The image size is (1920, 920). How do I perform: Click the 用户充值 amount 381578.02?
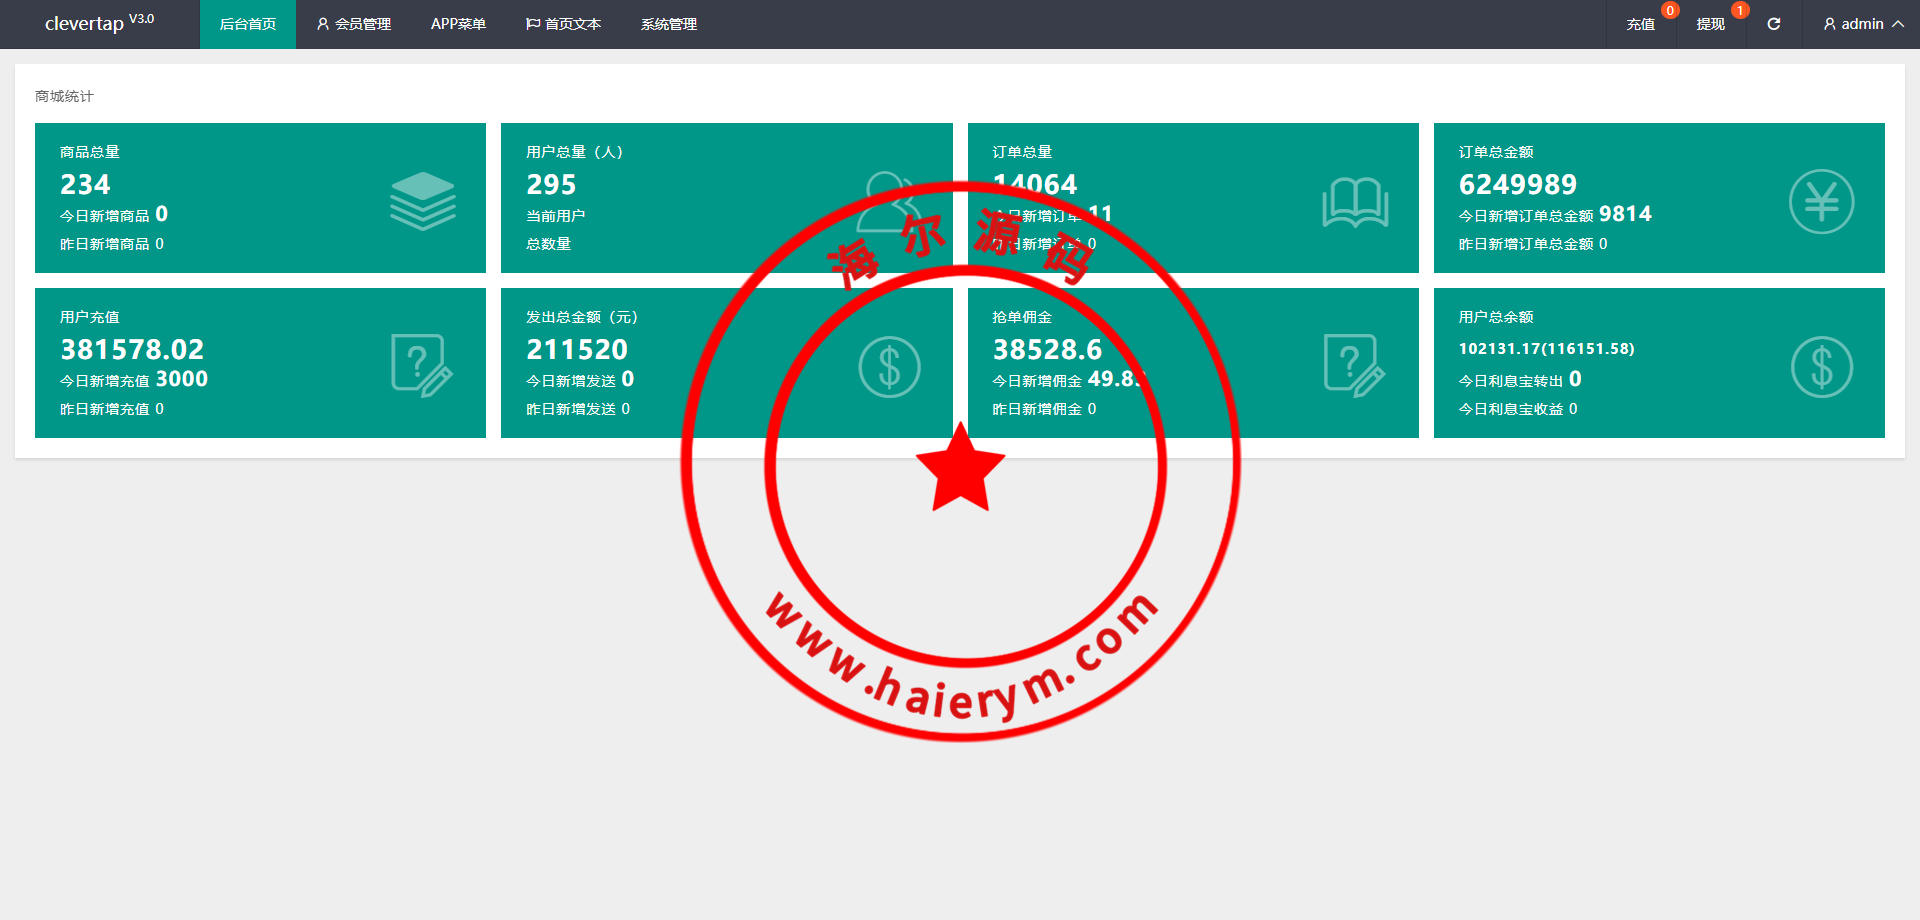pyautogui.click(x=132, y=350)
